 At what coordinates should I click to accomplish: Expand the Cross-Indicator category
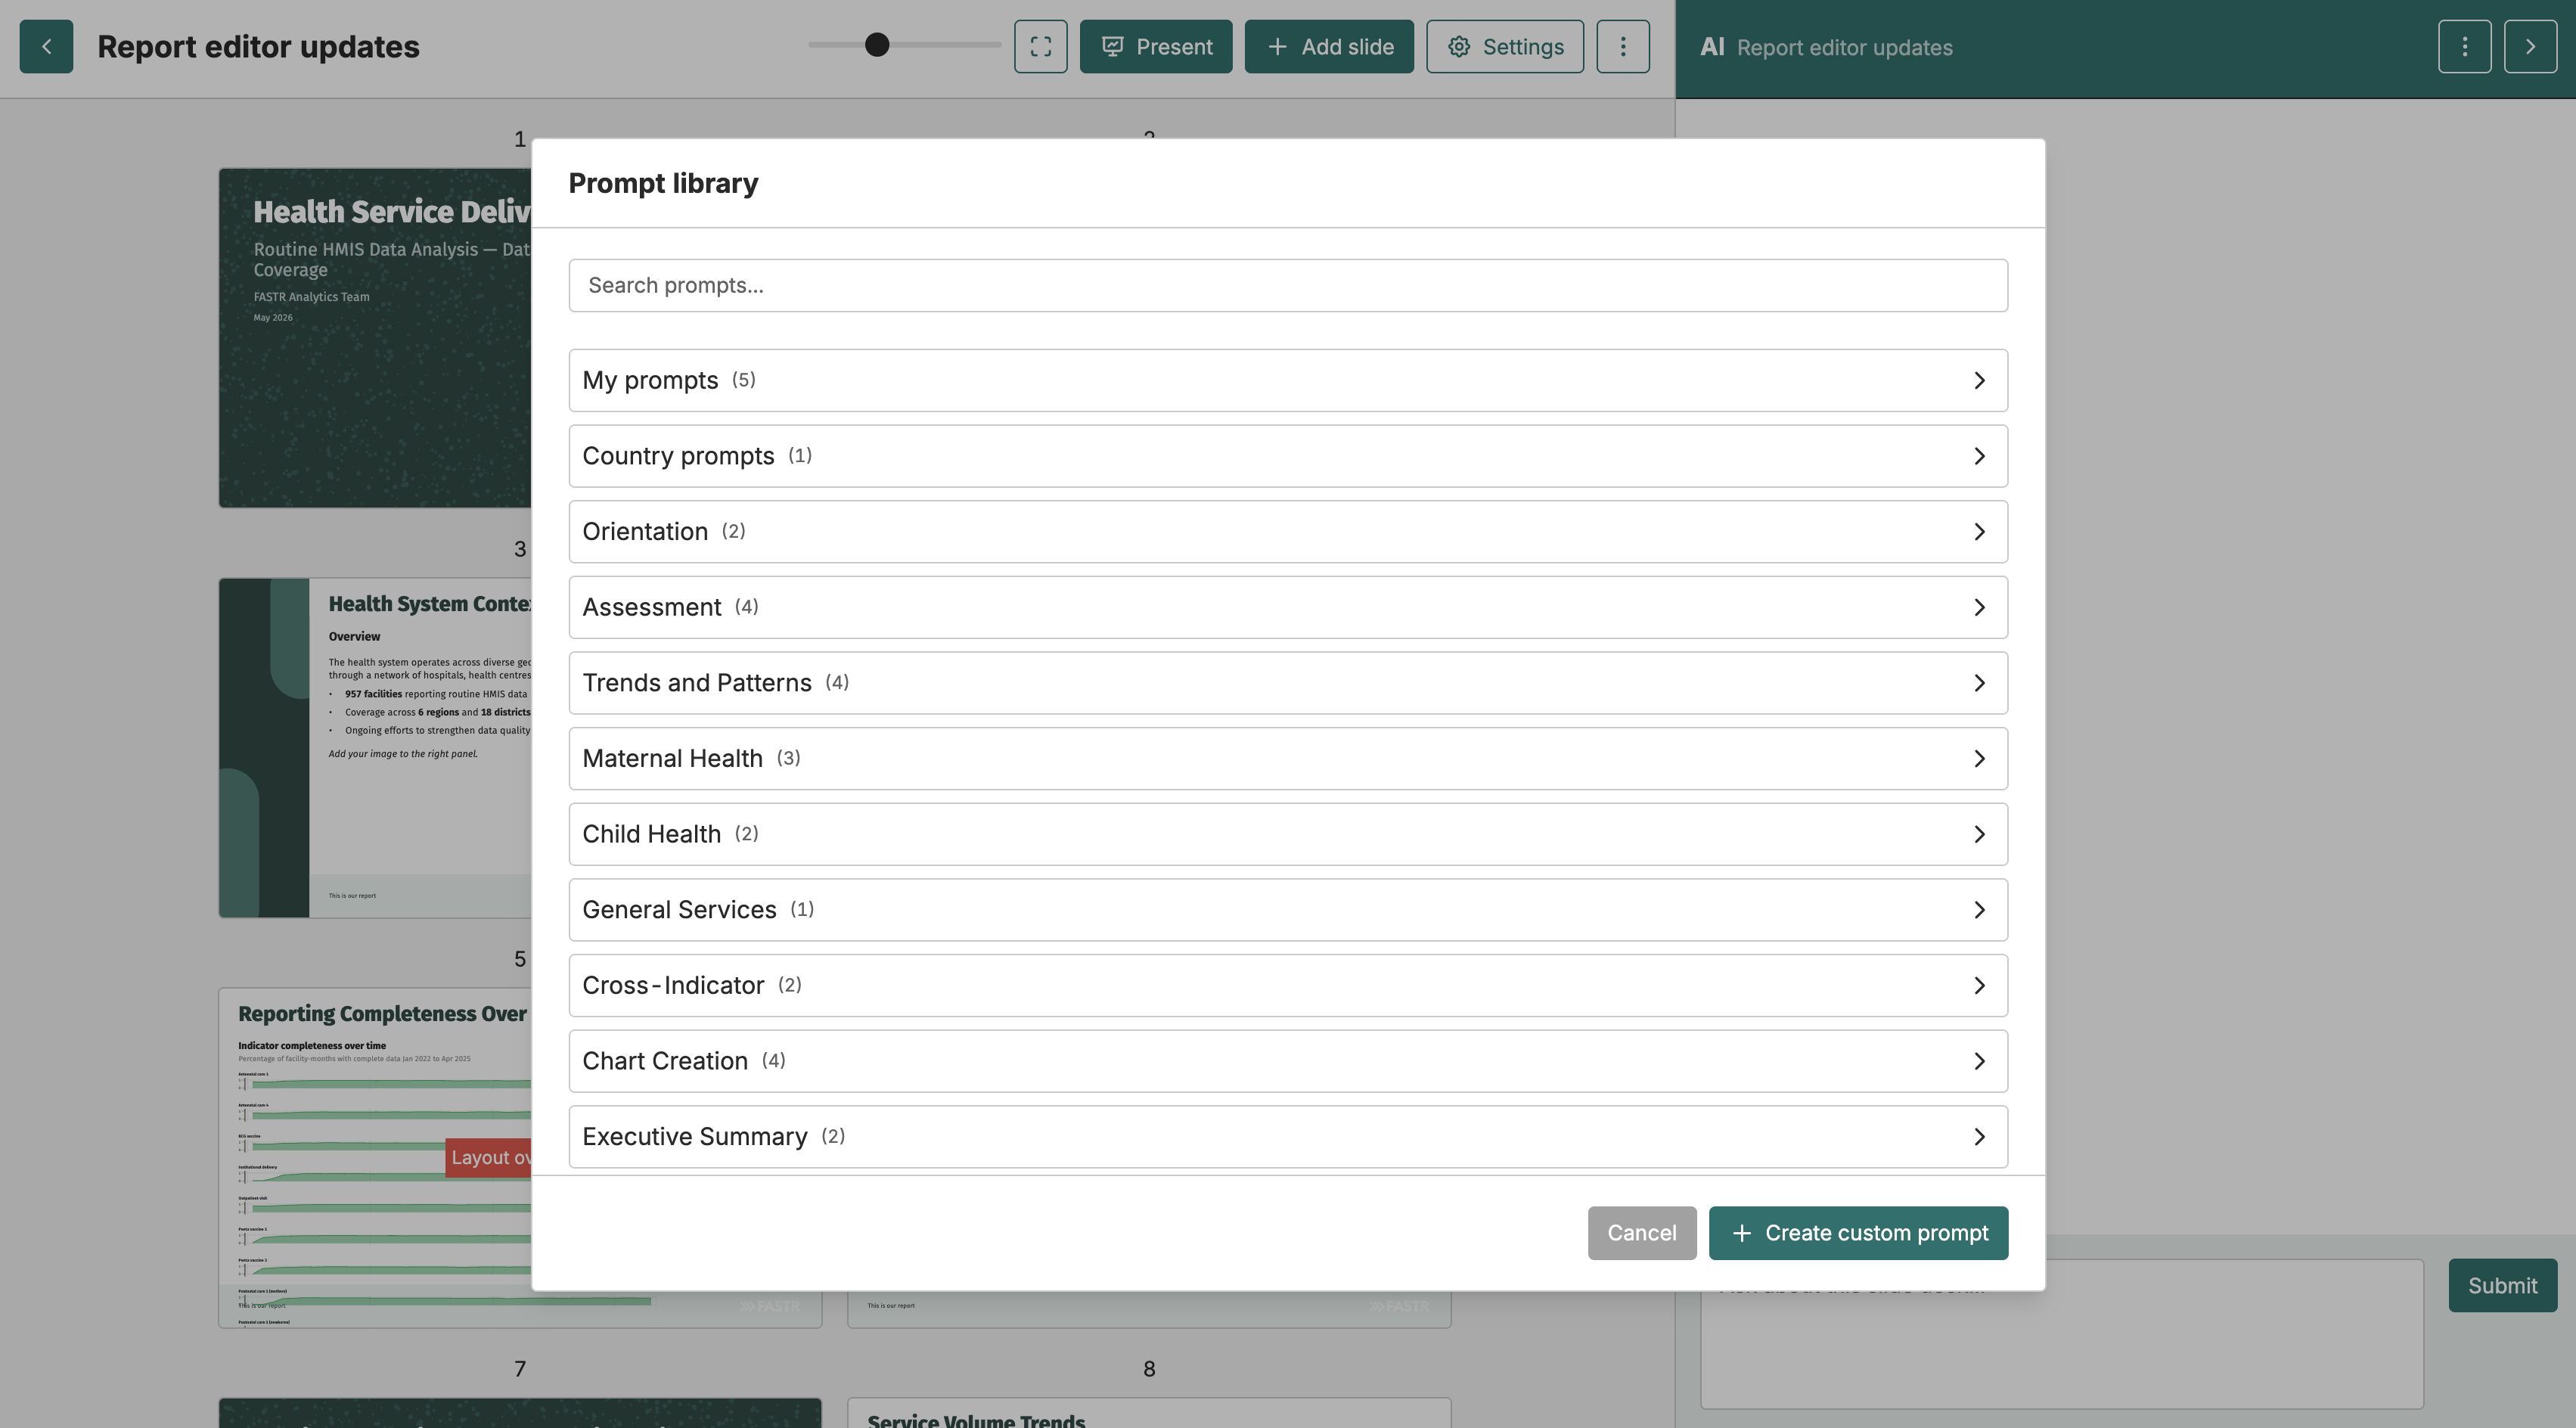1288,986
